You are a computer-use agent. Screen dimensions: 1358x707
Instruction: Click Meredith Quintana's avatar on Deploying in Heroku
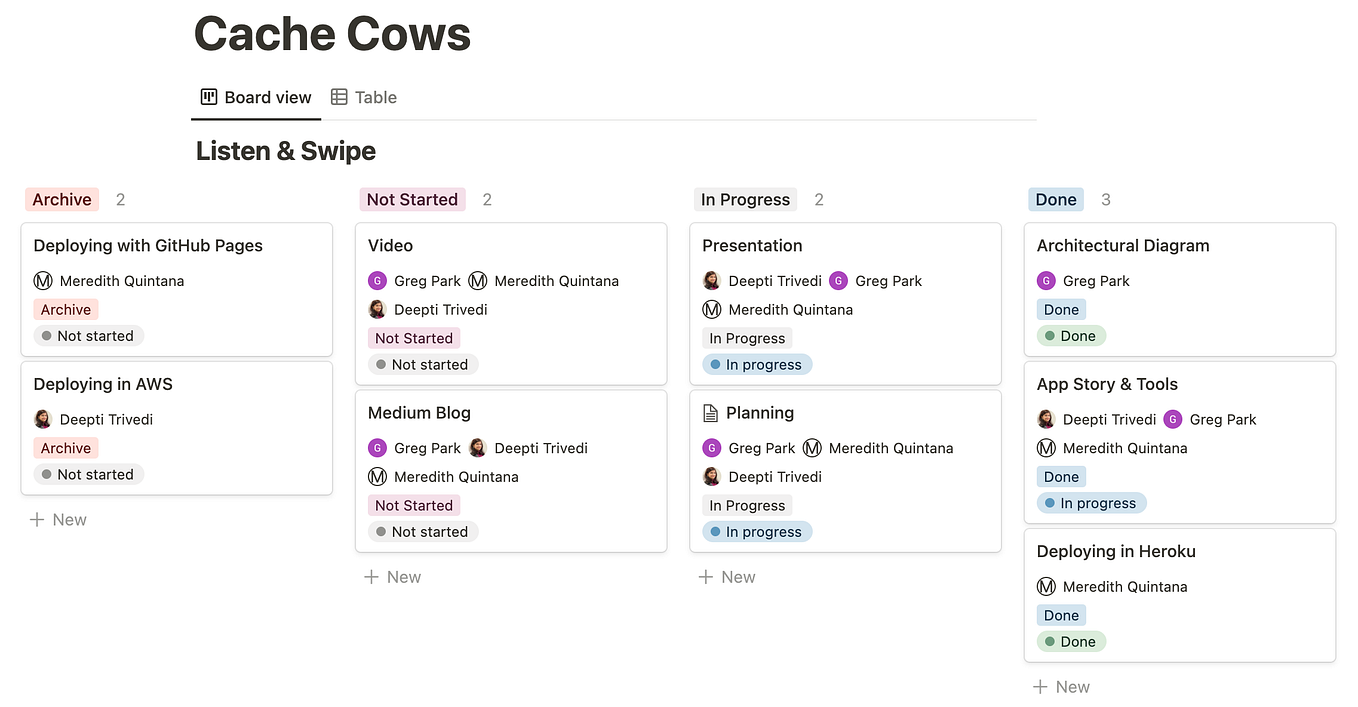pyautogui.click(x=1046, y=587)
